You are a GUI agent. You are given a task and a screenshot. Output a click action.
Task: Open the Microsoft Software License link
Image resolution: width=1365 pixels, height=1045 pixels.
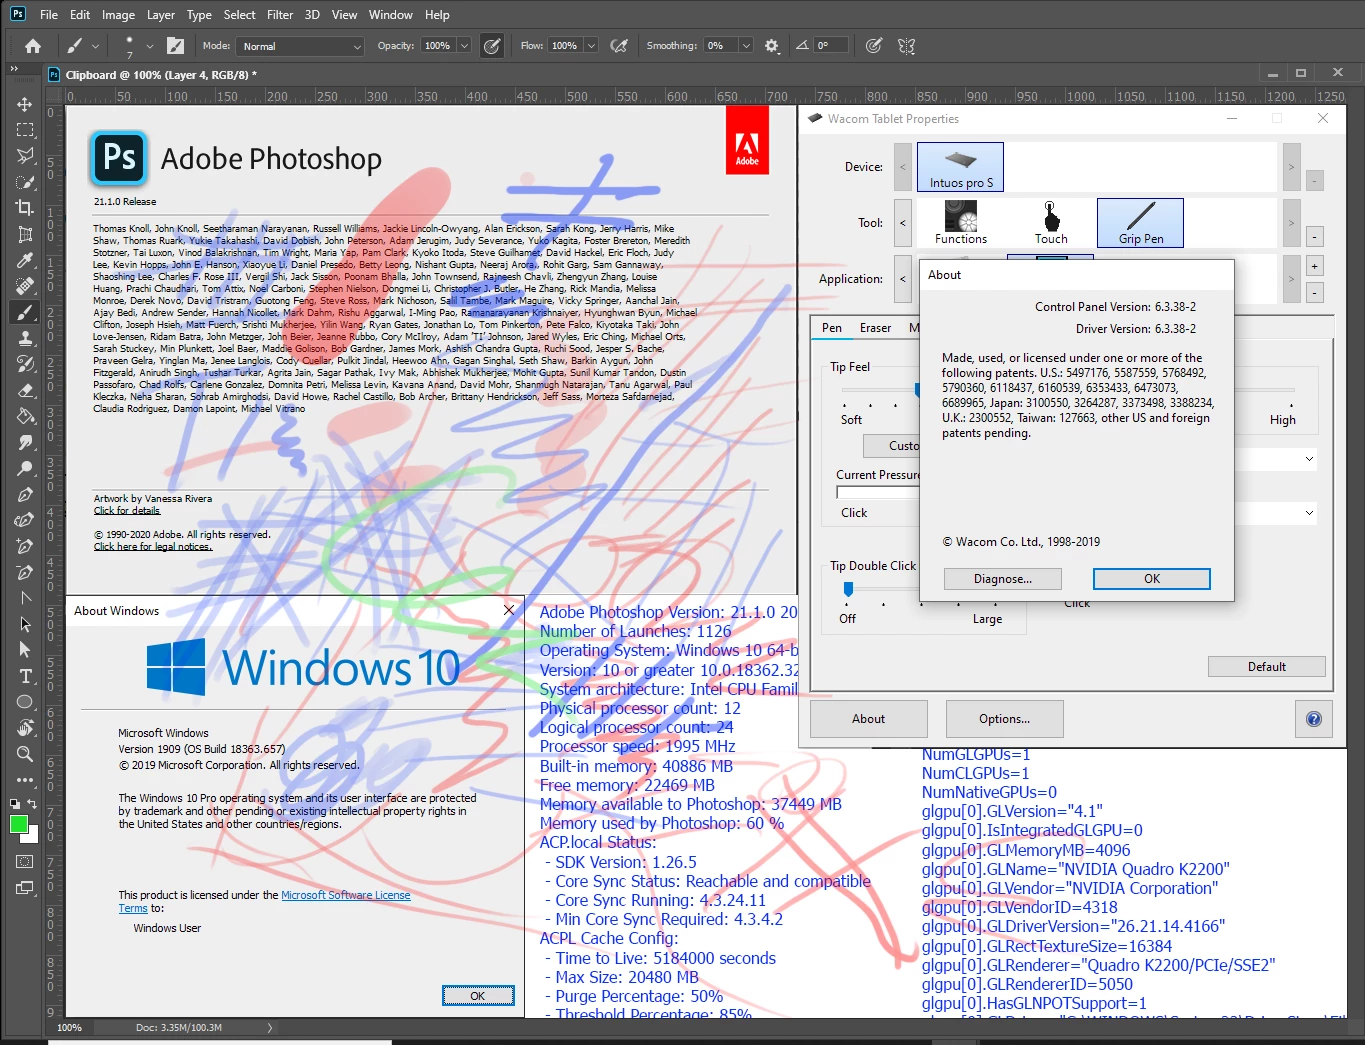pyautogui.click(x=346, y=895)
